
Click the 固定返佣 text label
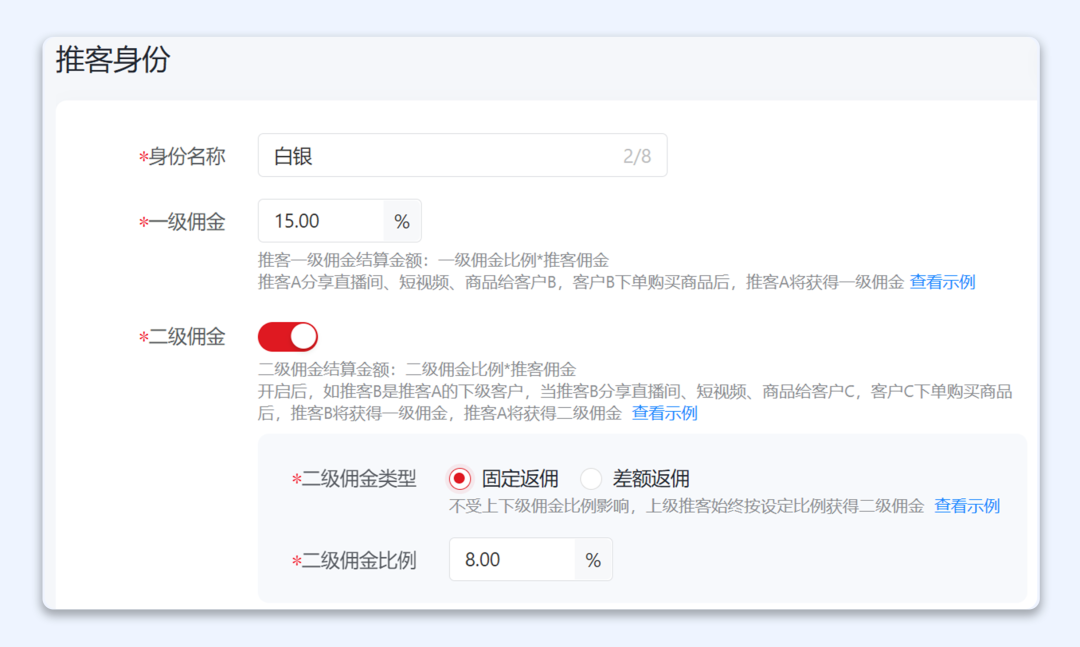510,478
